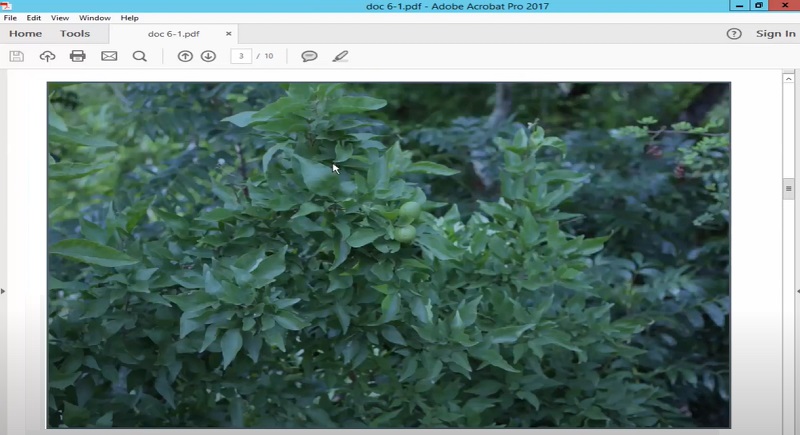Open the Find text magnifier icon
Viewport: 800px width, 435px height.
point(140,56)
